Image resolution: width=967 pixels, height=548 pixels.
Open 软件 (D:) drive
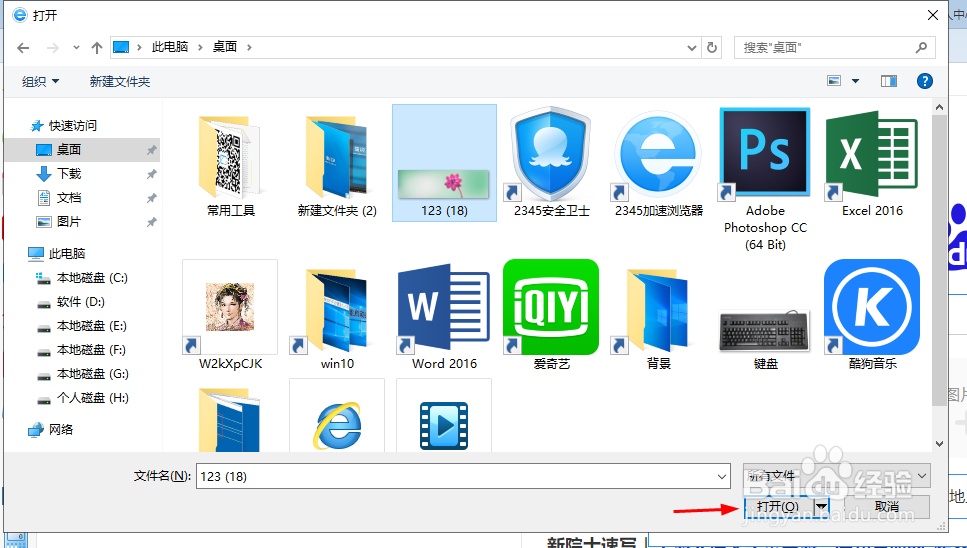pyautogui.click(x=80, y=302)
